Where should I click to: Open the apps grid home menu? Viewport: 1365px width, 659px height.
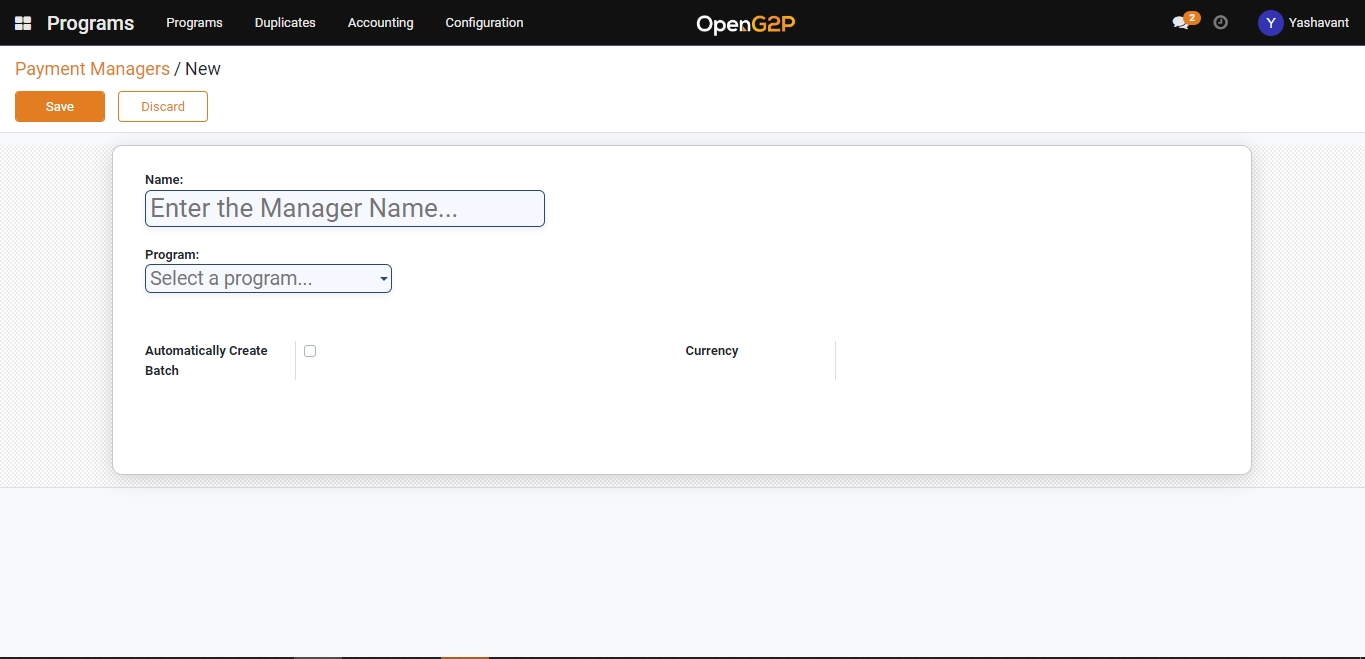23,23
